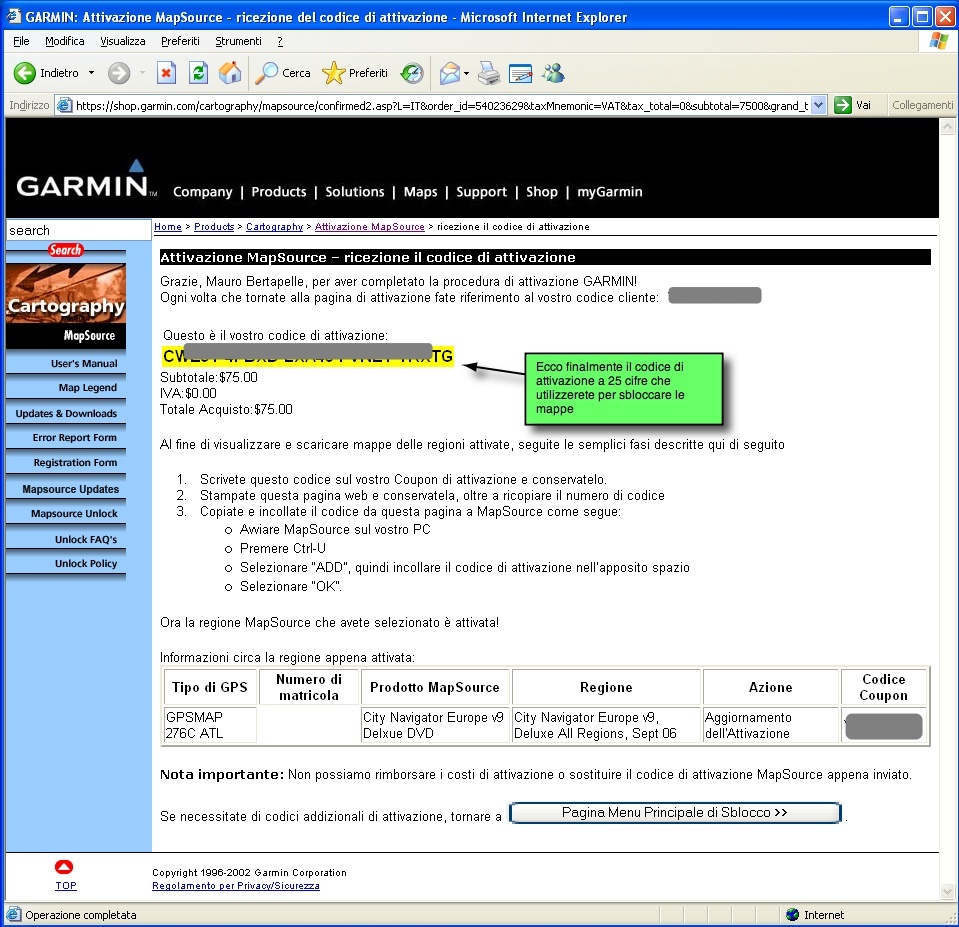Open the address bar URL dropdown
Viewport: 959px width, 927px height.
click(818, 105)
